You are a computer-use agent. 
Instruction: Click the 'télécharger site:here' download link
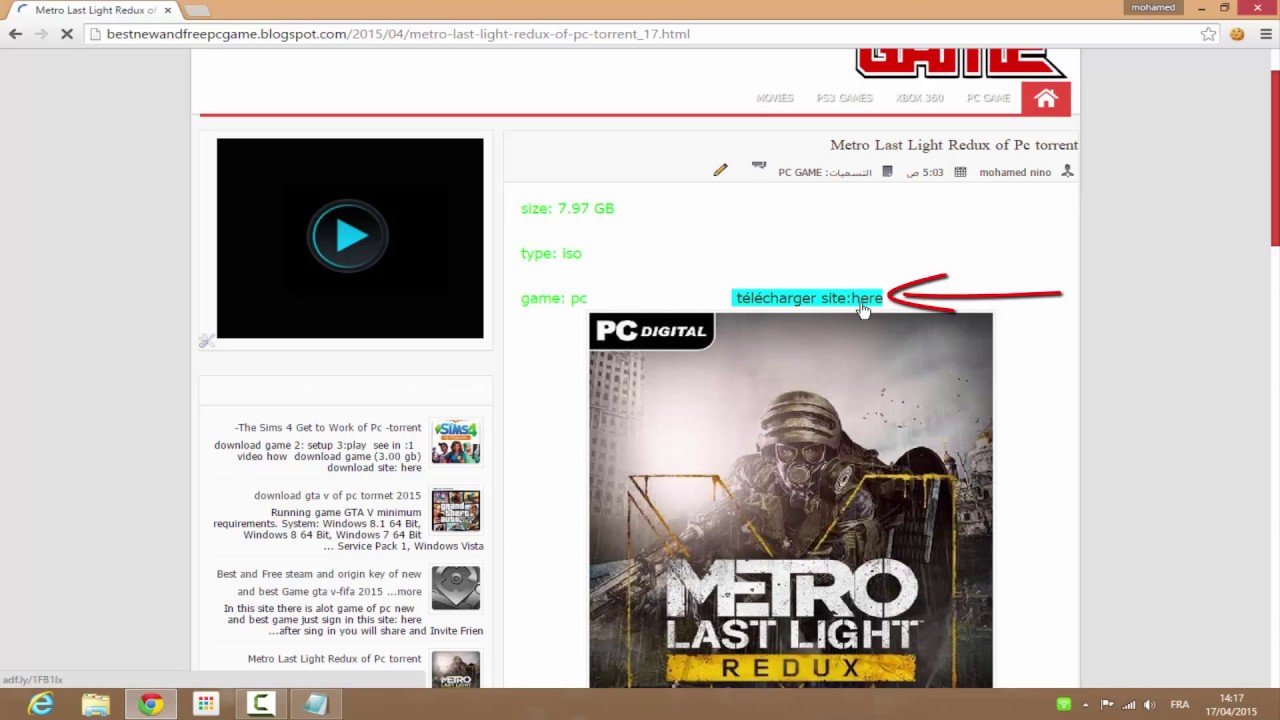click(x=809, y=298)
